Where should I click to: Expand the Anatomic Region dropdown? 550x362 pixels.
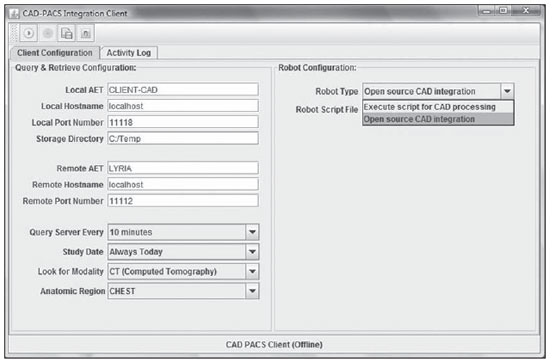252,291
